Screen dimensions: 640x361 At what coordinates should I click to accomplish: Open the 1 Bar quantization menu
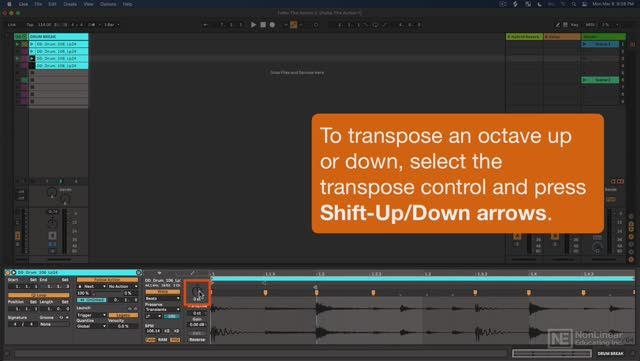pos(111,25)
